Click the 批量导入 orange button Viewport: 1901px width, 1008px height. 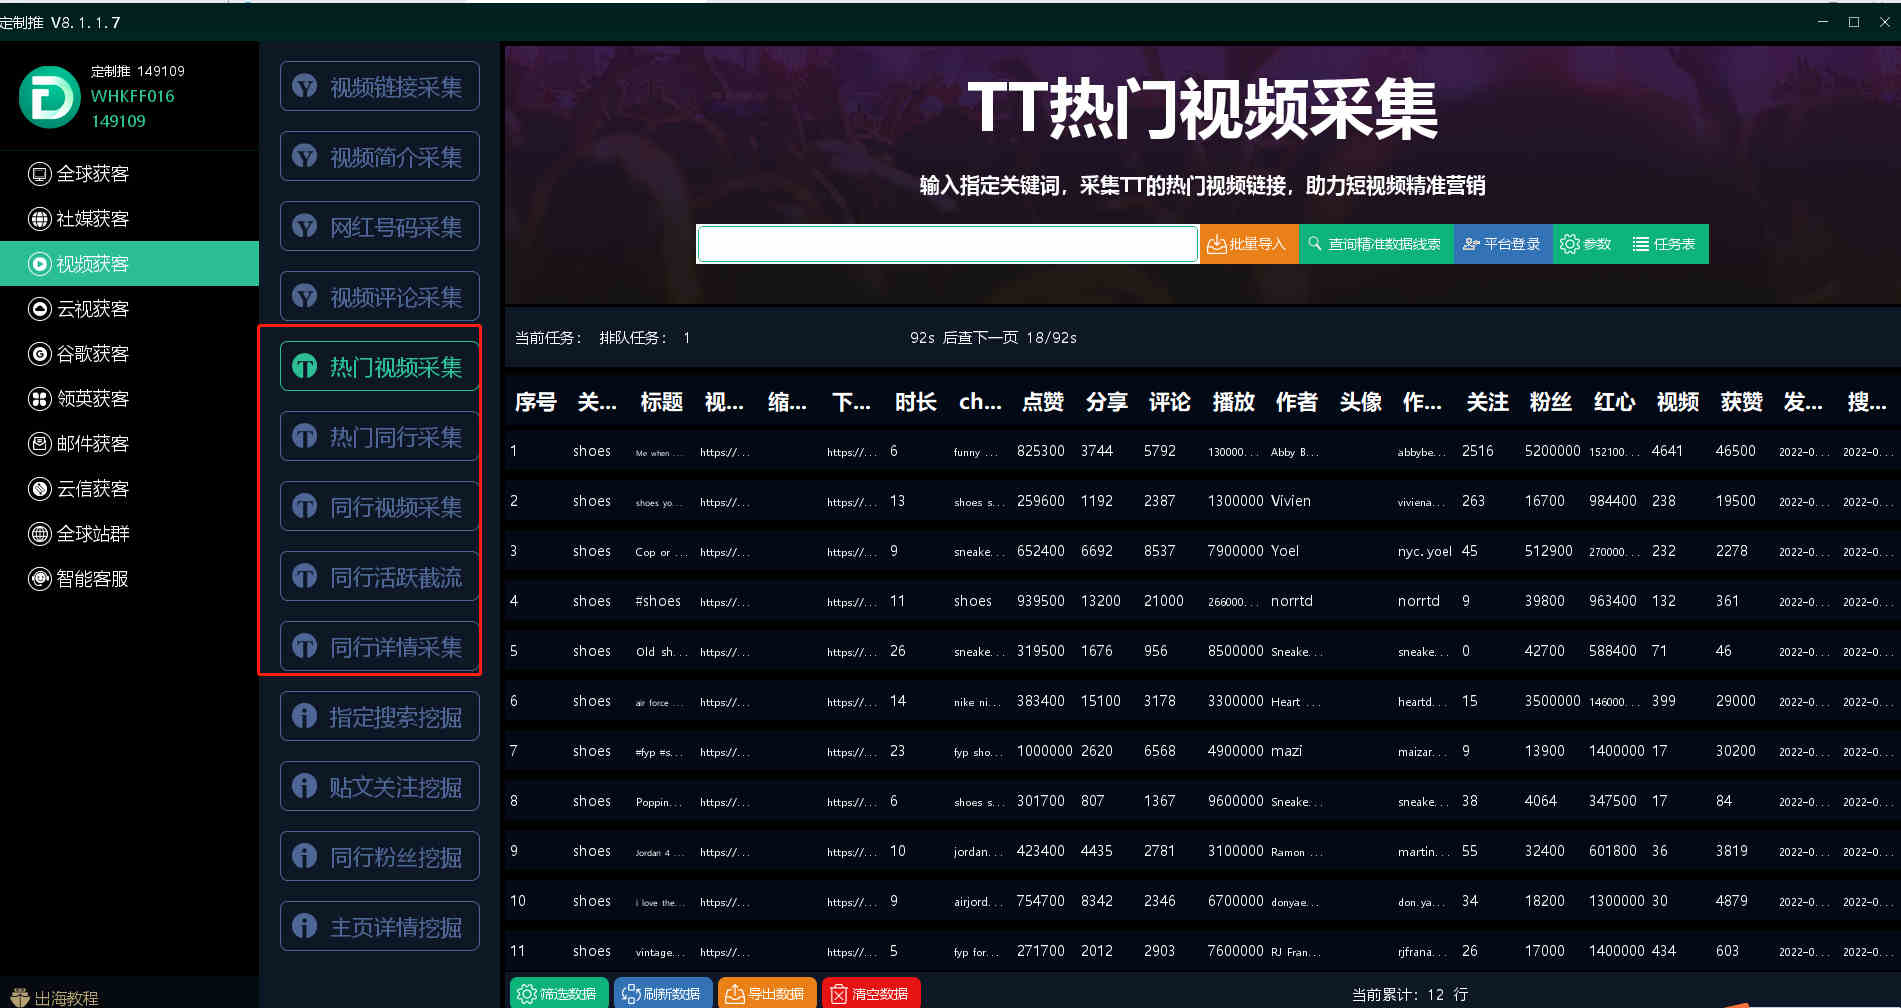coord(1249,244)
